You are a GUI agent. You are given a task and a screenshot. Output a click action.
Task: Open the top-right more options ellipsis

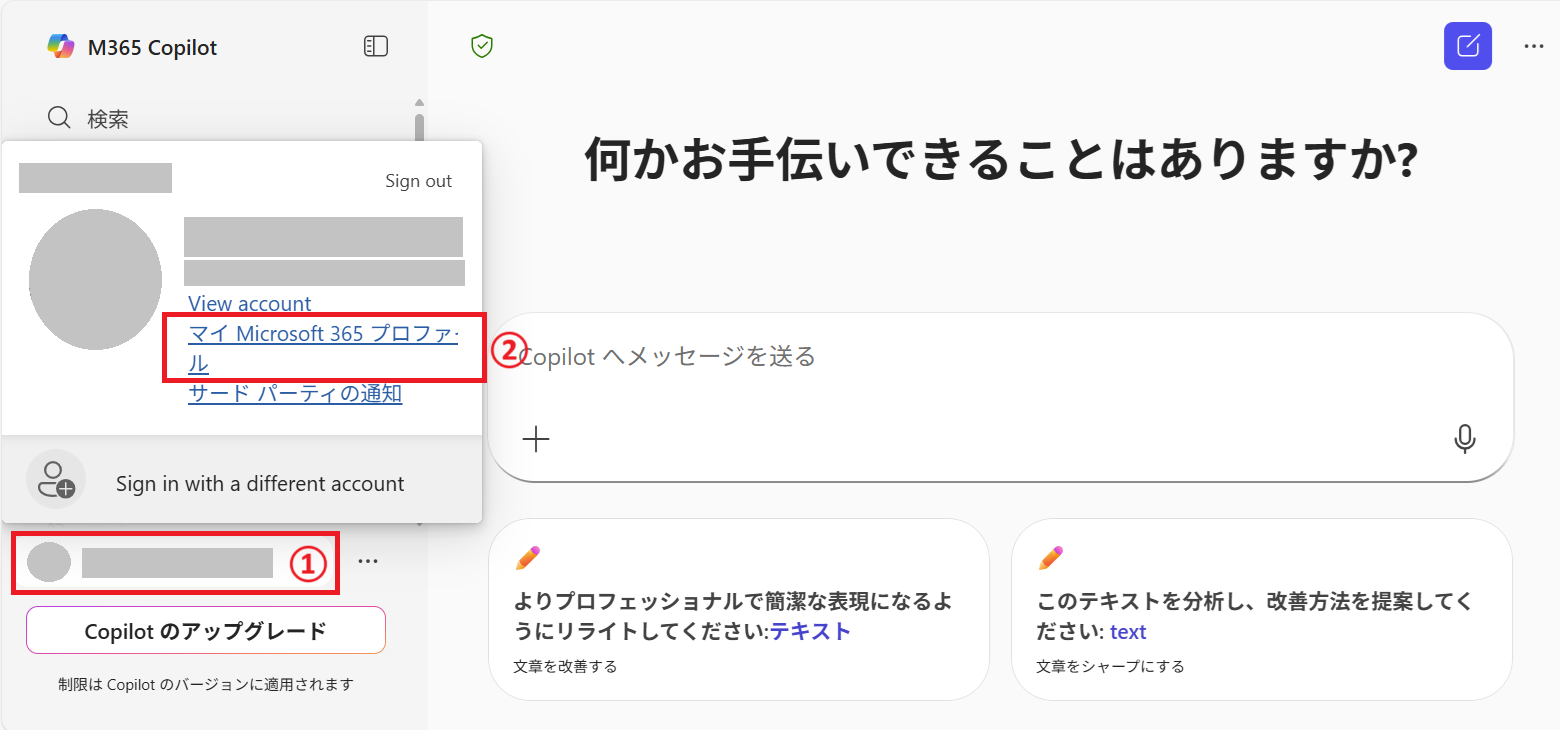[1534, 46]
